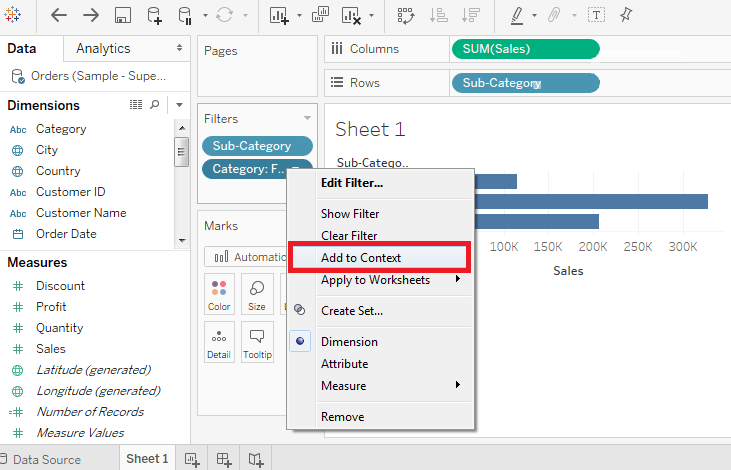Viewport: 731px width, 470px height.
Task: Click the New Data Source icon
Action: pyautogui.click(x=154, y=15)
